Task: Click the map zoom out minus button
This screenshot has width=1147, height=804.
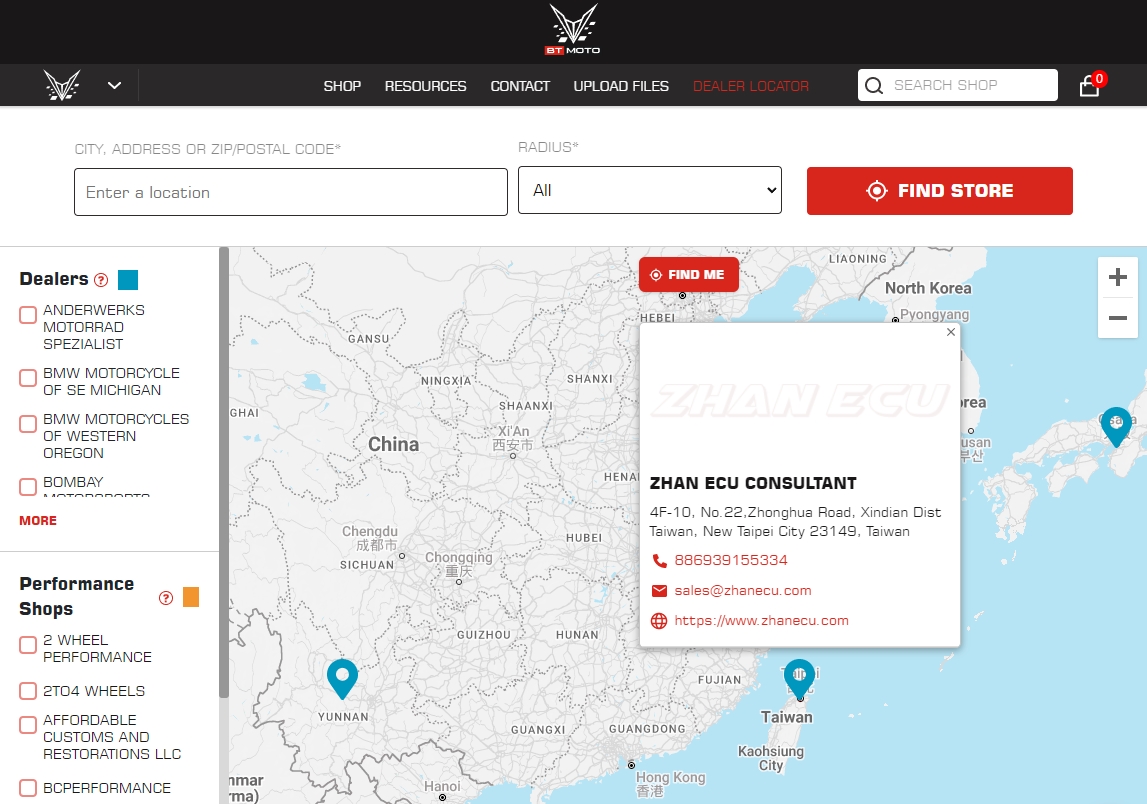Action: click(x=1118, y=318)
